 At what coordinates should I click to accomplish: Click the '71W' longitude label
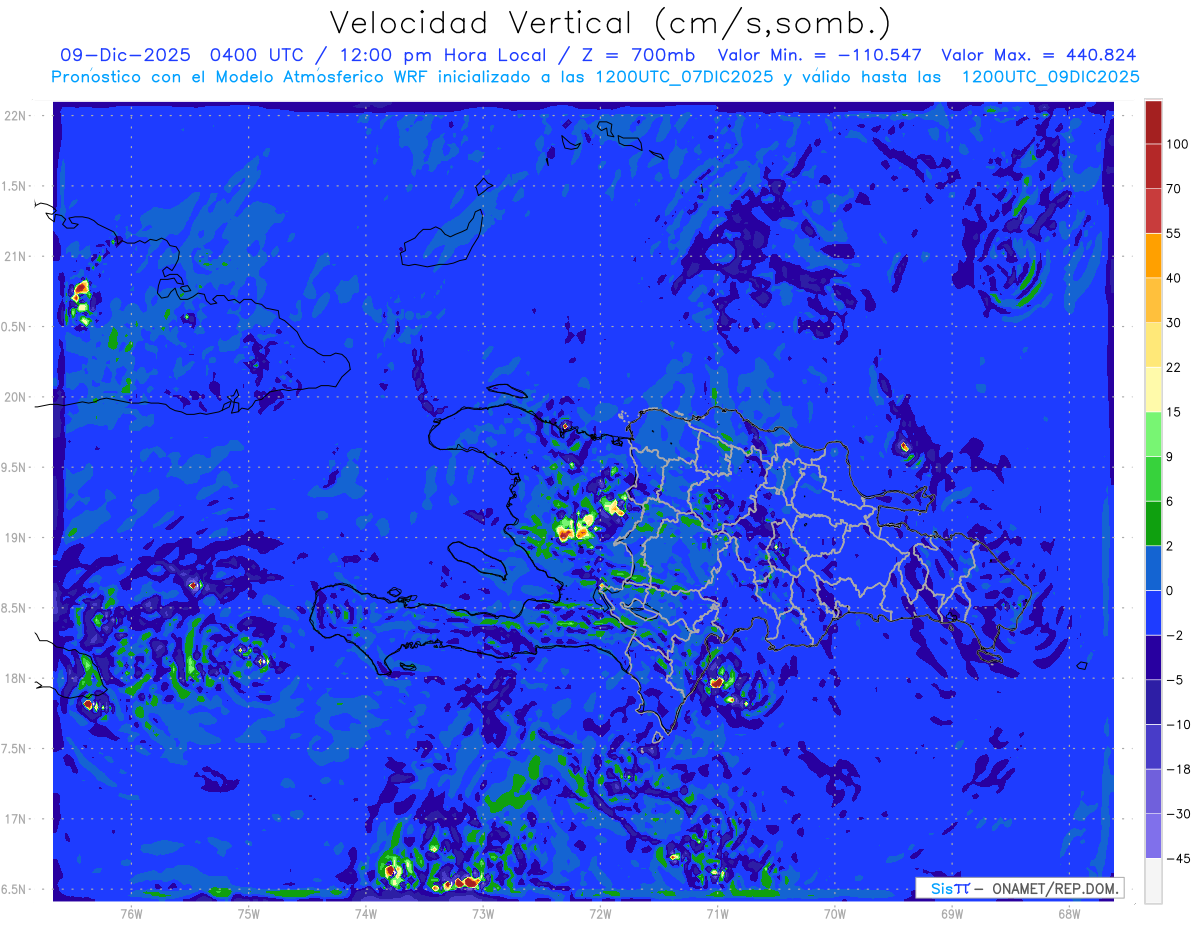[717, 913]
